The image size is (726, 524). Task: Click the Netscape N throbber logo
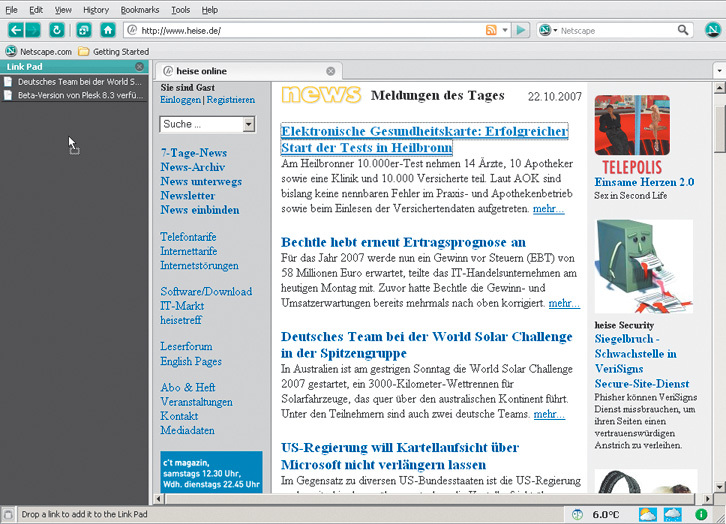(x=713, y=31)
